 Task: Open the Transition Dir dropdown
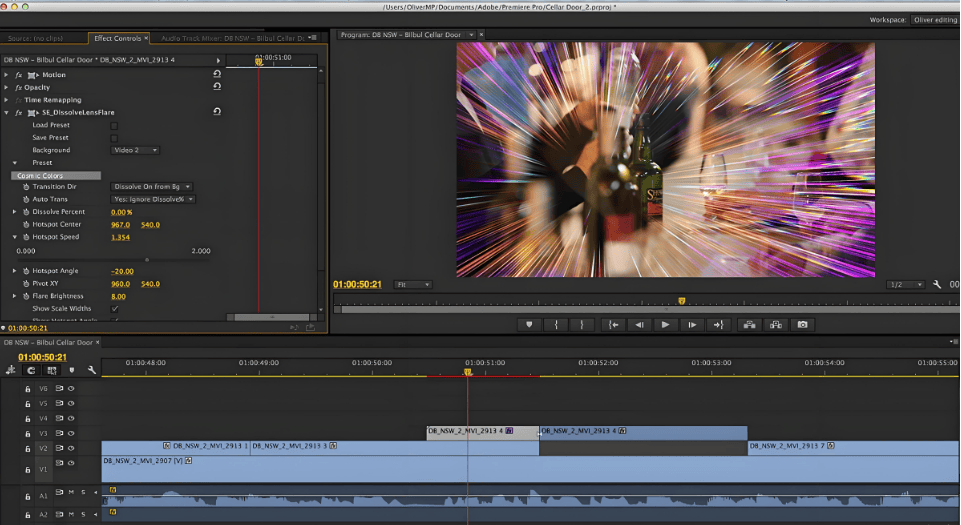pyautogui.click(x=151, y=187)
